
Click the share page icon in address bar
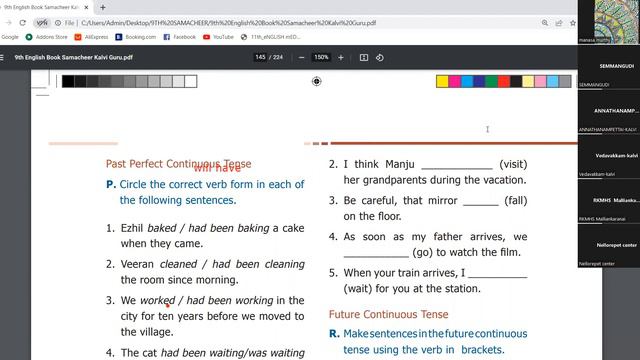[559, 23]
